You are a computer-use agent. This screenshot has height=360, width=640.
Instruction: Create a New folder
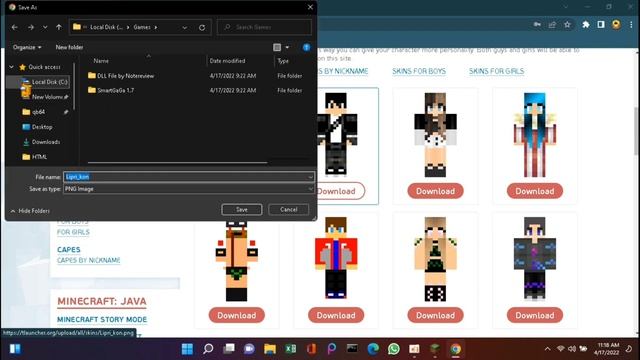(x=69, y=47)
